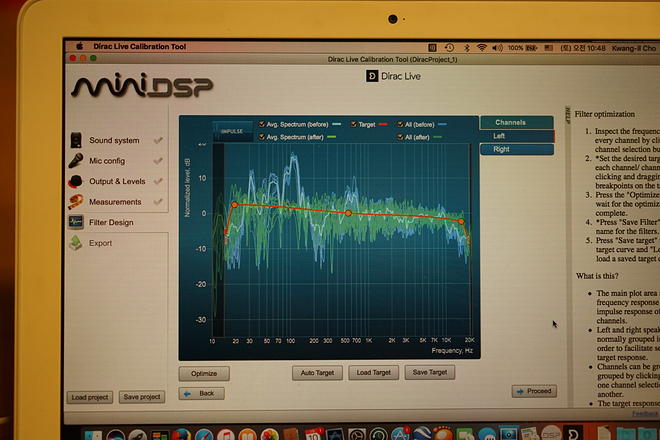Click the Dirac D icon in the Dock
Viewport: 660px width, 440px height.
point(573,433)
